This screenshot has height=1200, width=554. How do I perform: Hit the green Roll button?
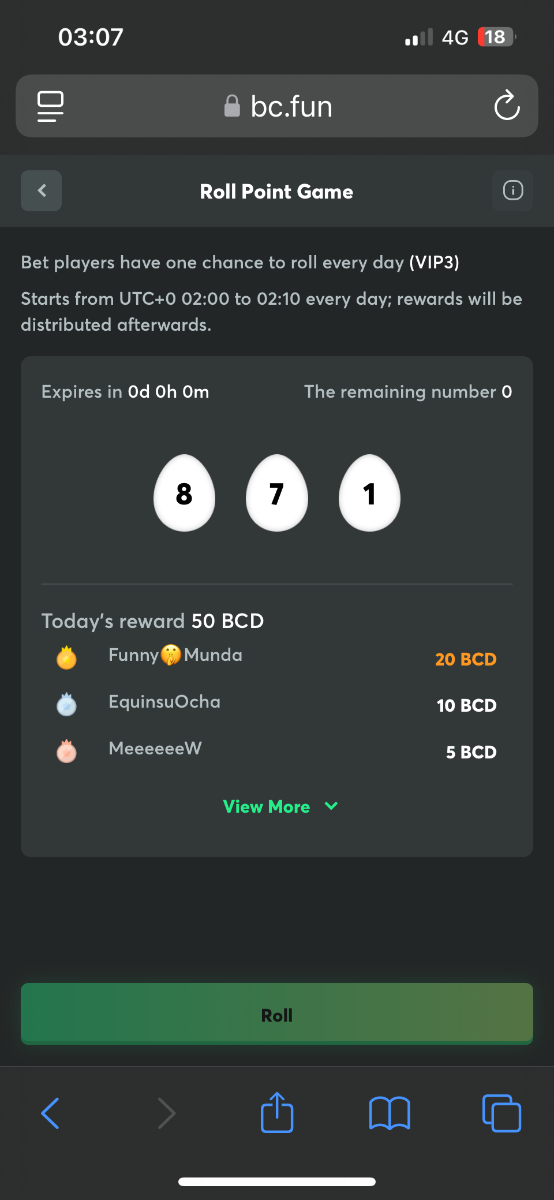click(x=277, y=1014)
